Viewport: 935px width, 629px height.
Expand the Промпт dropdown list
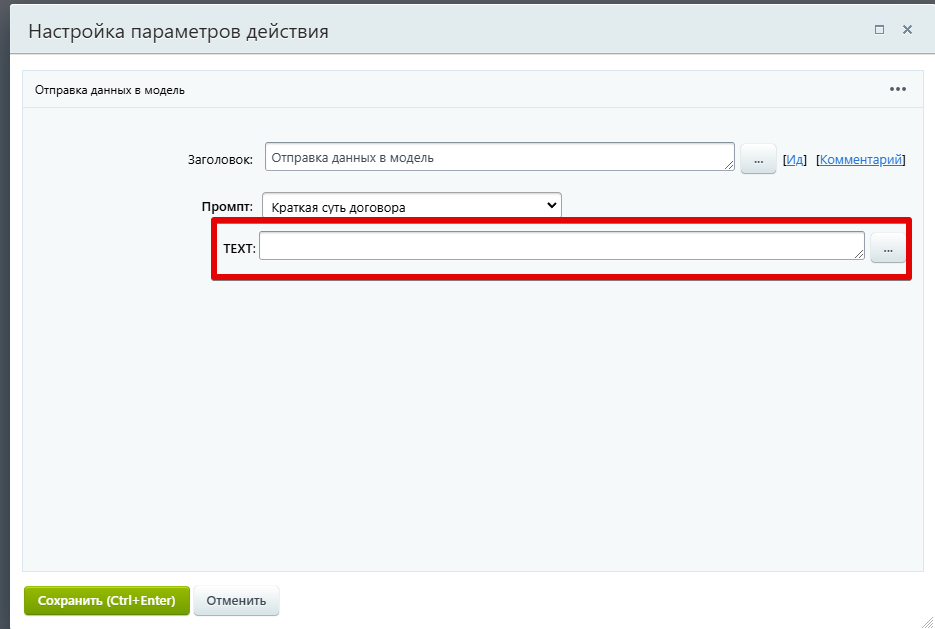click(412, 207)
